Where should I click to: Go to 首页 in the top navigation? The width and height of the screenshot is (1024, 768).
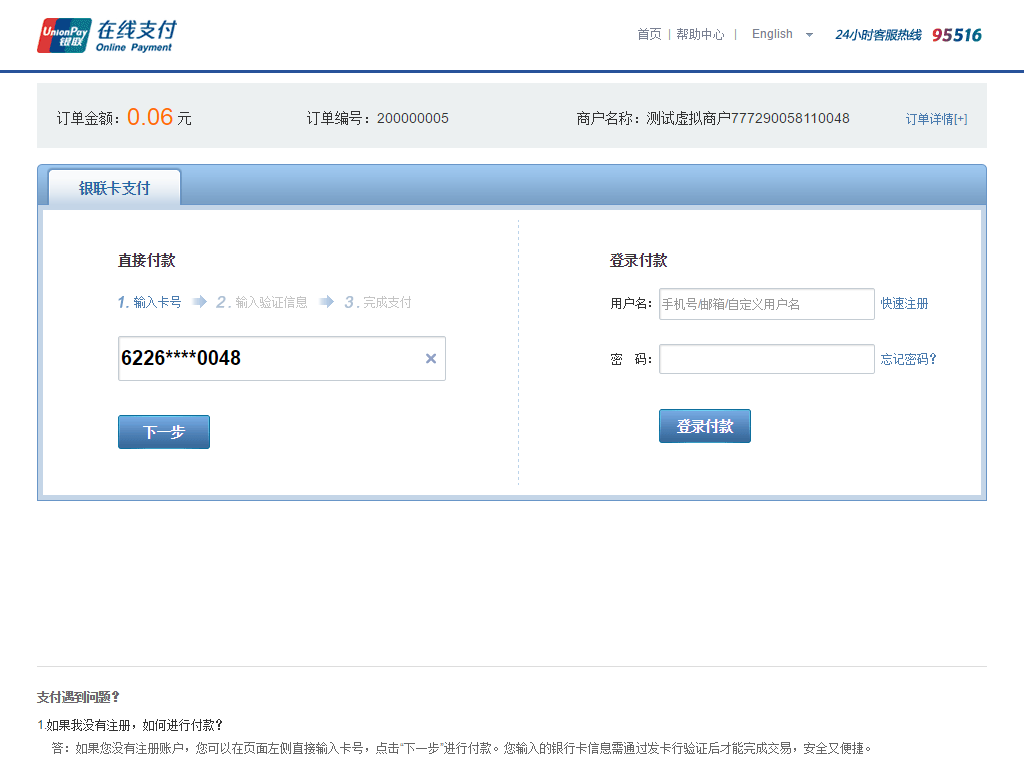(x=649, y=34)
